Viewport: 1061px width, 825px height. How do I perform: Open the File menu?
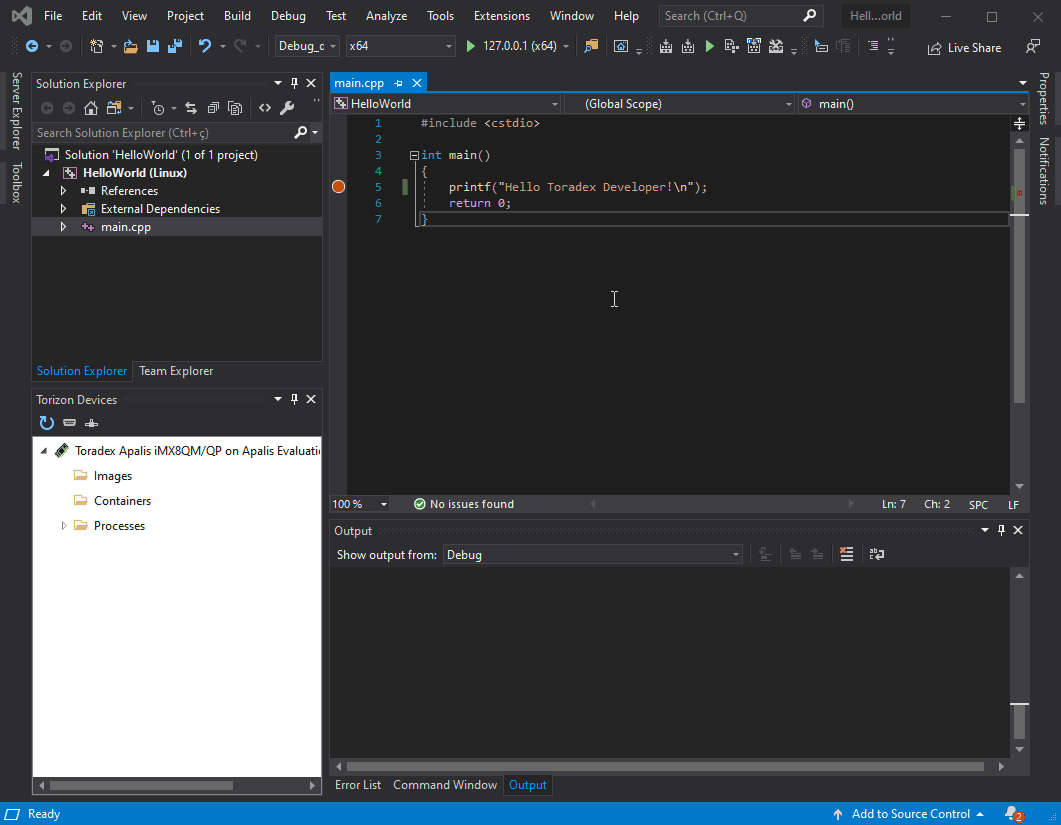pyautogui.click(x=53, y=16)
